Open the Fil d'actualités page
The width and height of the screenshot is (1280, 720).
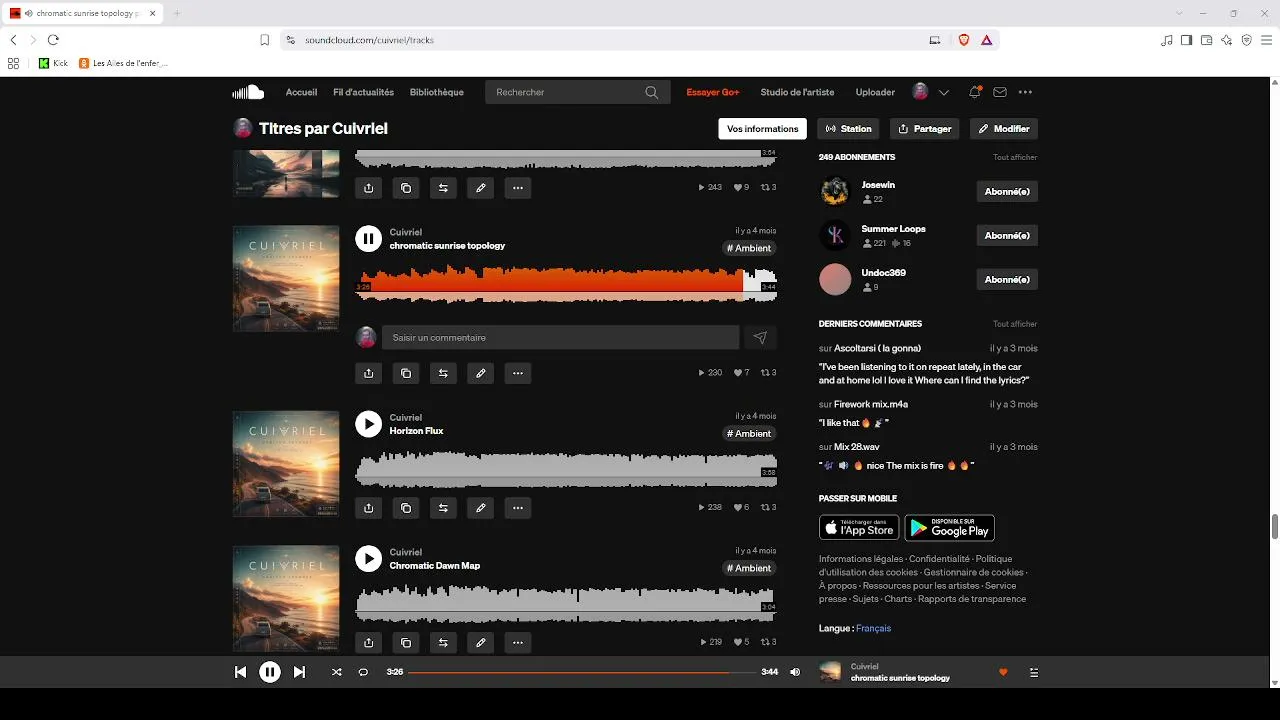click(363, 92)
